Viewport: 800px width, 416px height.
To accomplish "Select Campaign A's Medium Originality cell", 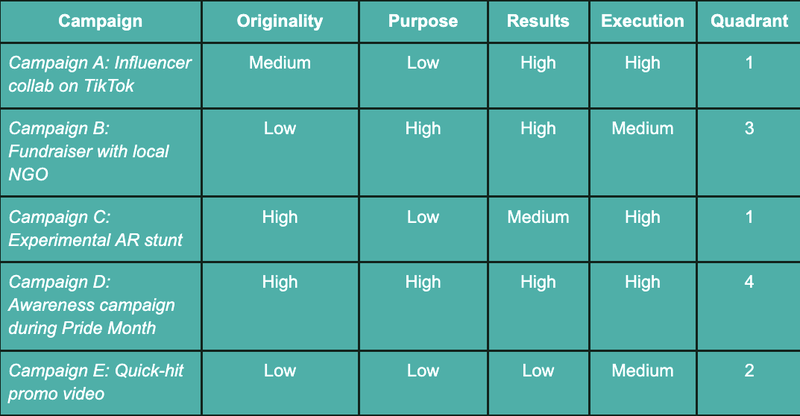I will [x=279, y=63].
